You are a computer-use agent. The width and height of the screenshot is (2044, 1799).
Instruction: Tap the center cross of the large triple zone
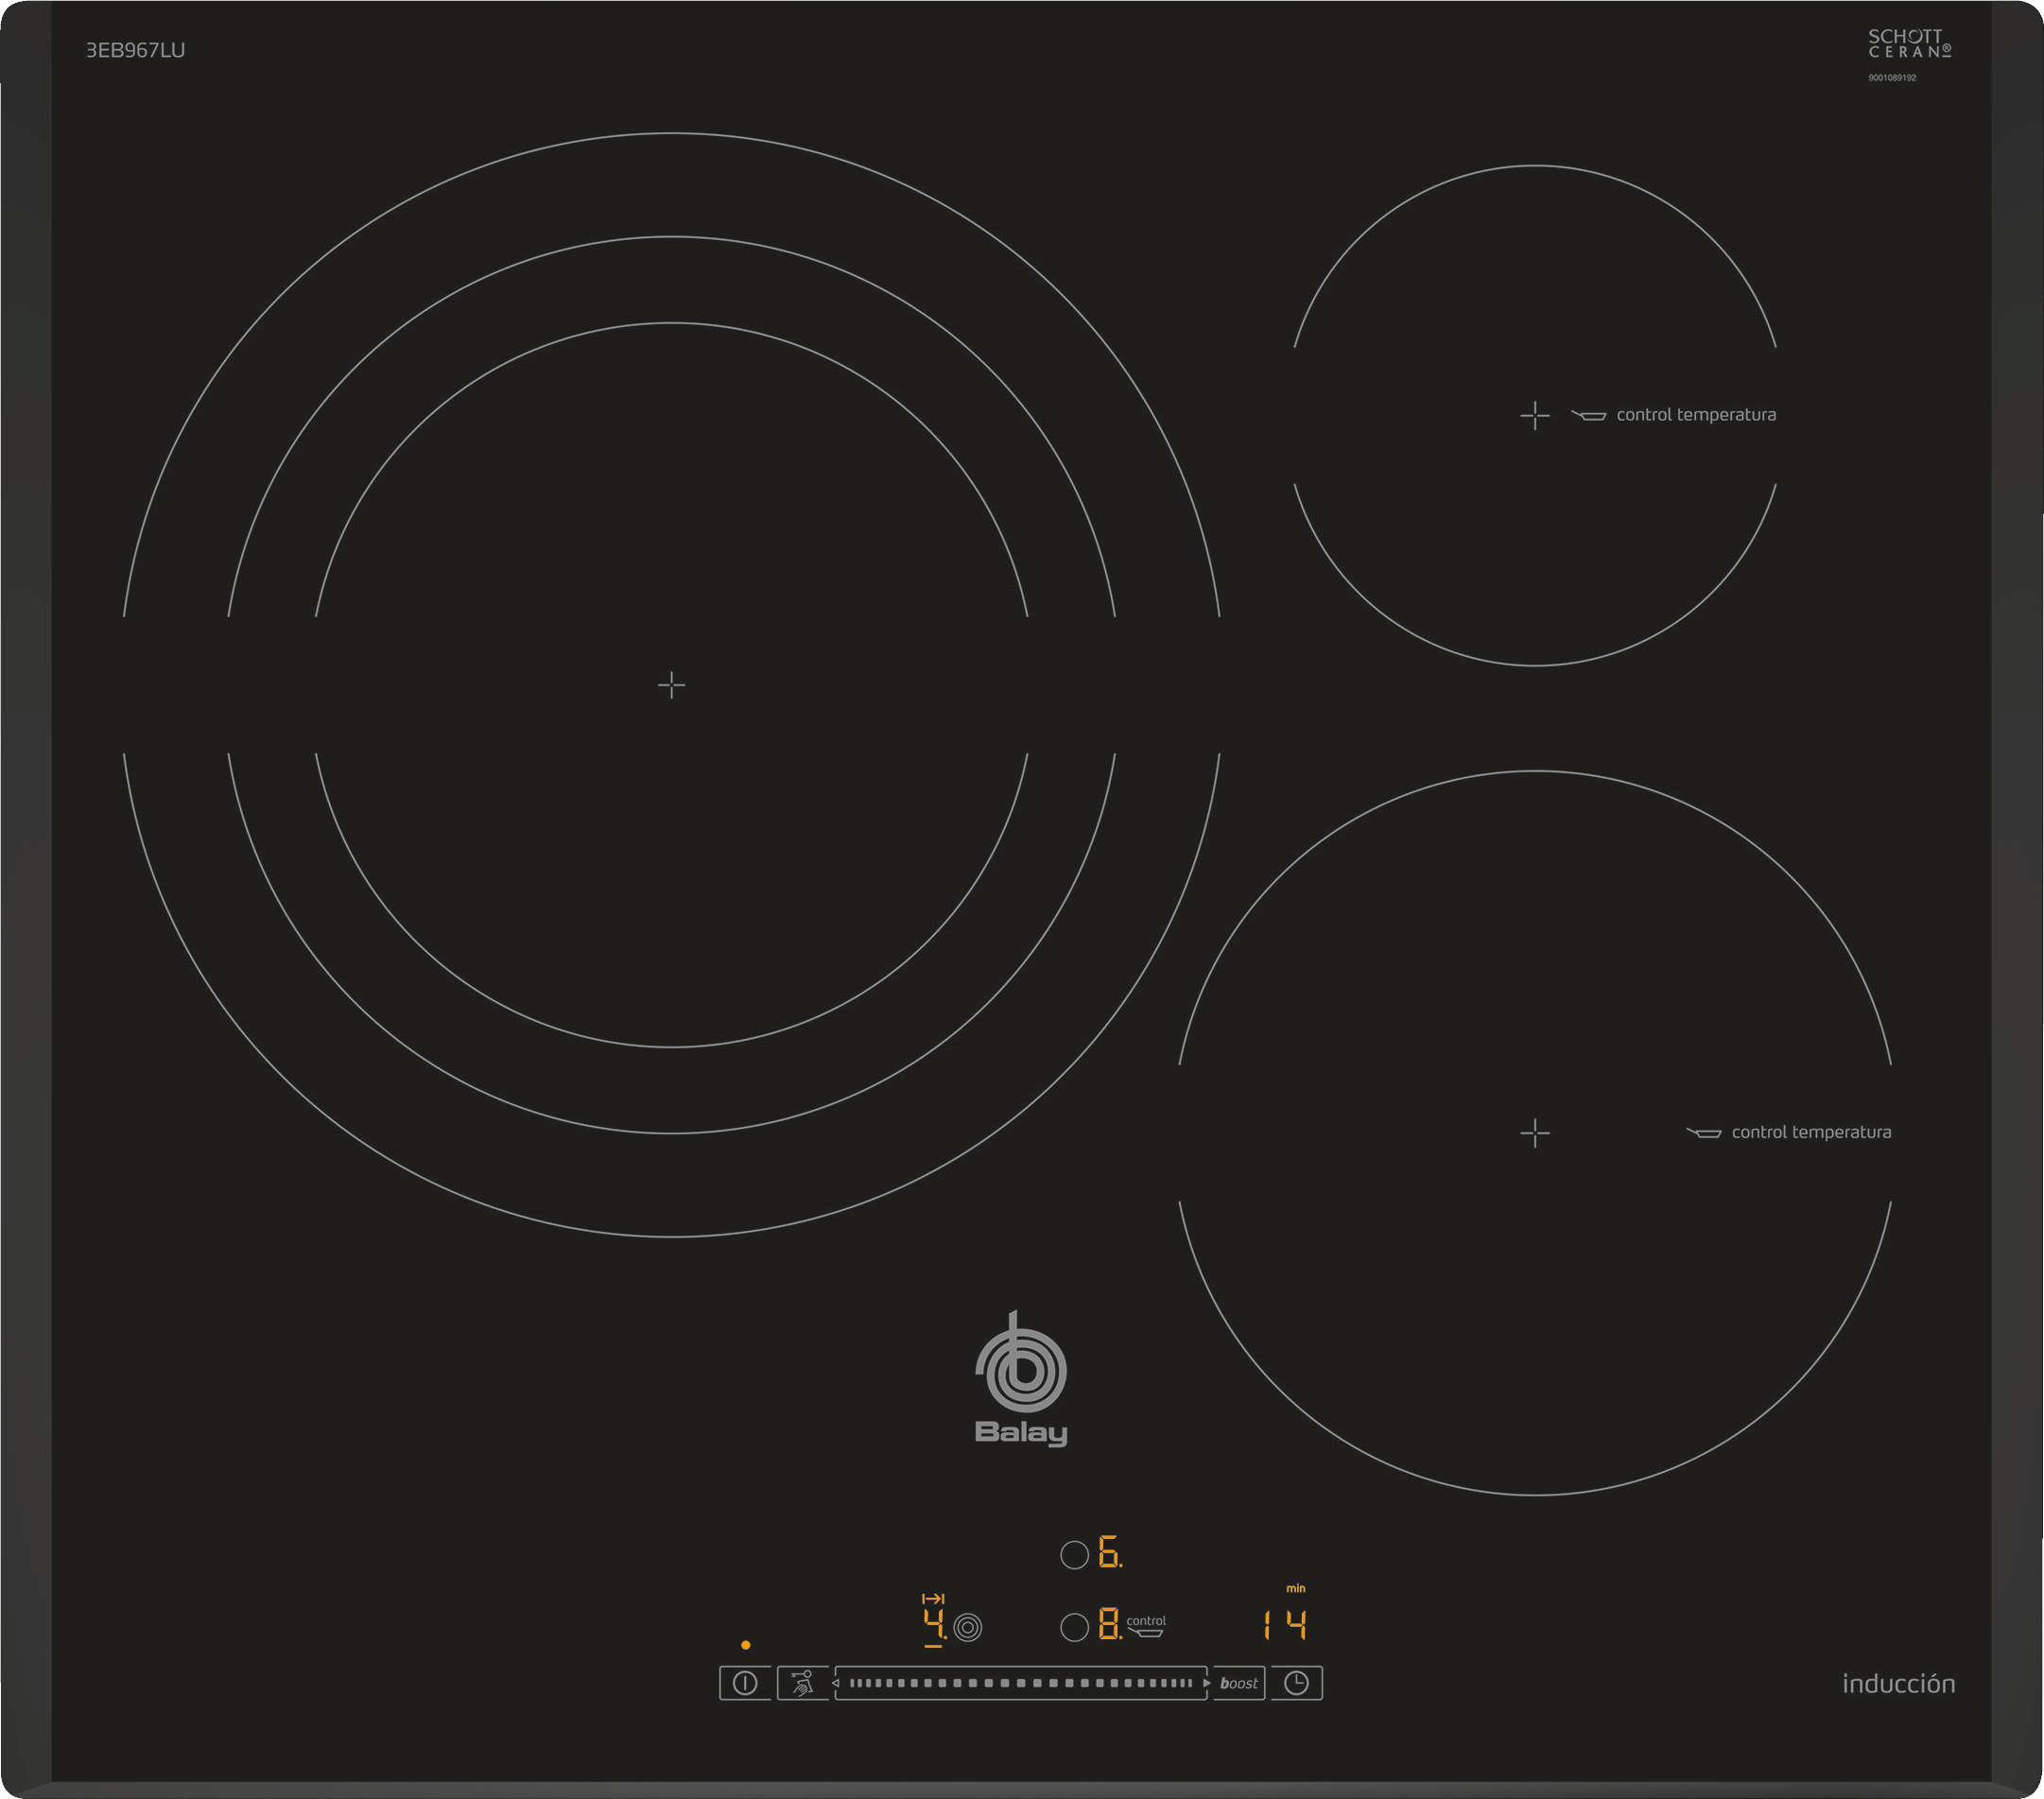tap(672, 685)
